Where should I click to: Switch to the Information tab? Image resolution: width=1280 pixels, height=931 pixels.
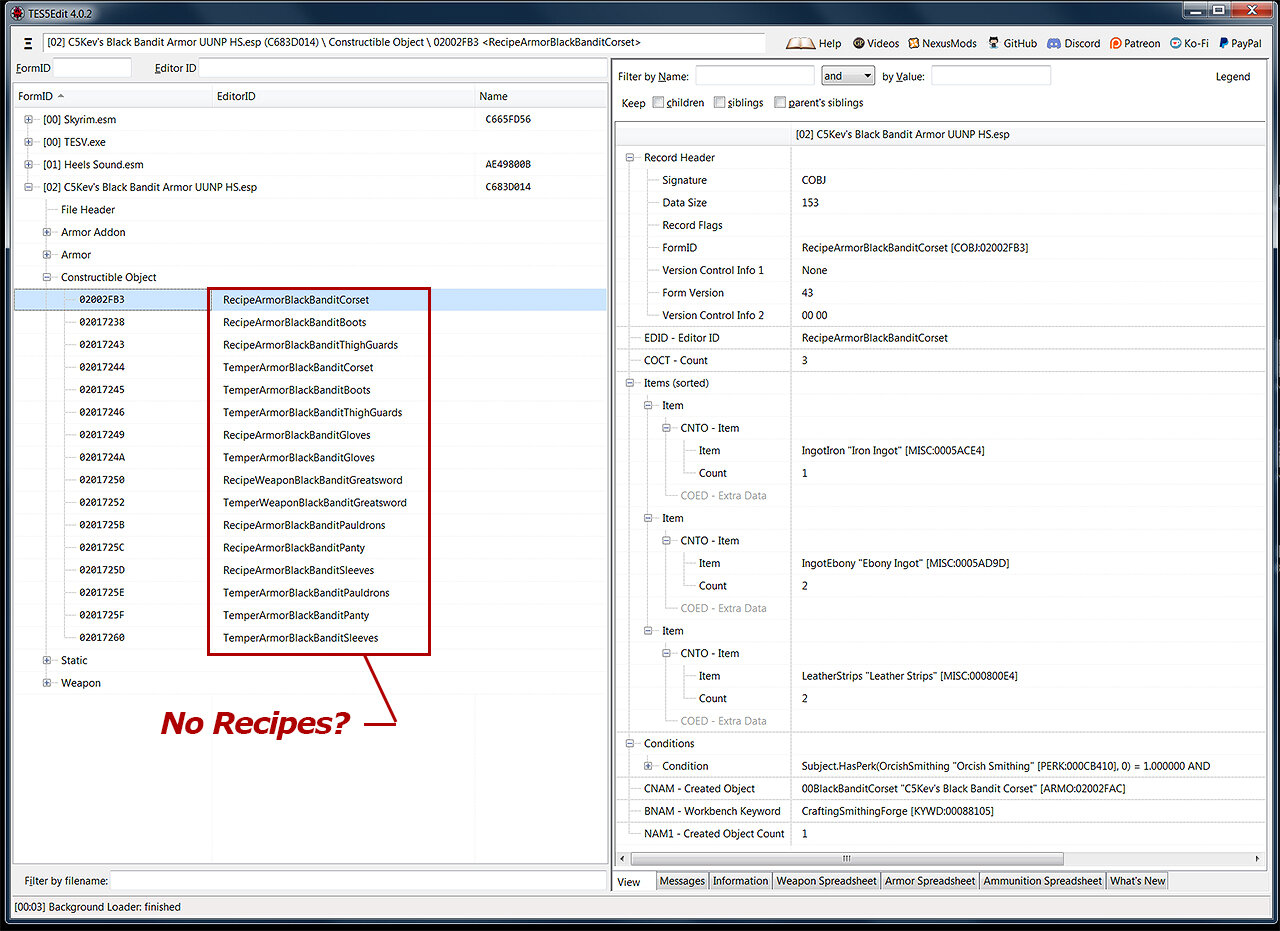click(x=740, y=881)
